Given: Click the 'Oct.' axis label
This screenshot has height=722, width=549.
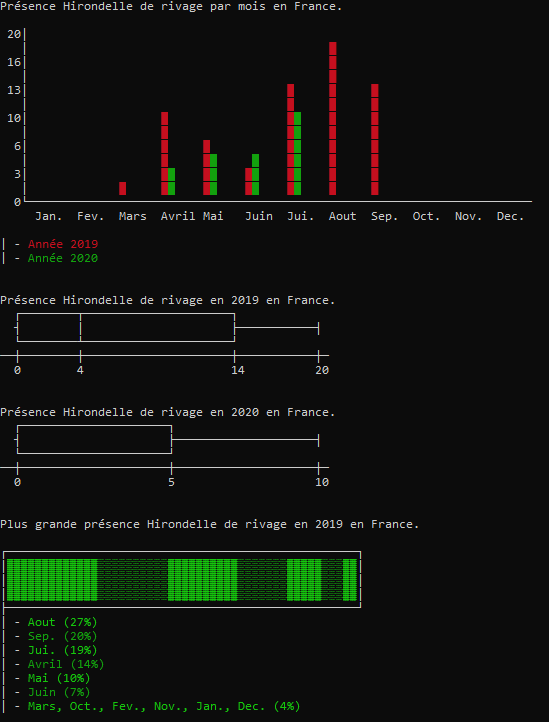Looking at the screenshot, I should 426,216.
